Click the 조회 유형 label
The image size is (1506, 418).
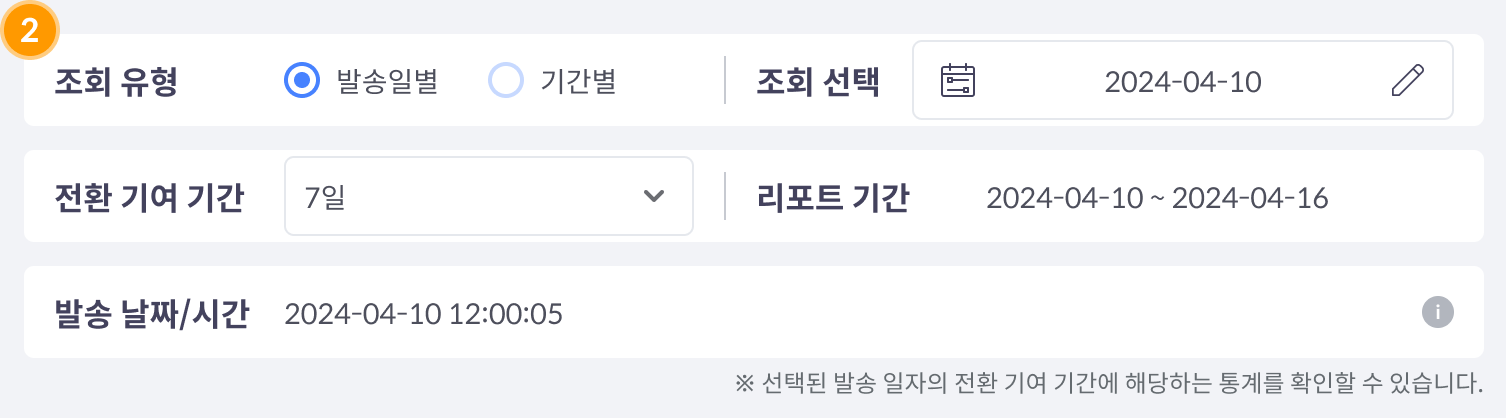pos(116,82)
